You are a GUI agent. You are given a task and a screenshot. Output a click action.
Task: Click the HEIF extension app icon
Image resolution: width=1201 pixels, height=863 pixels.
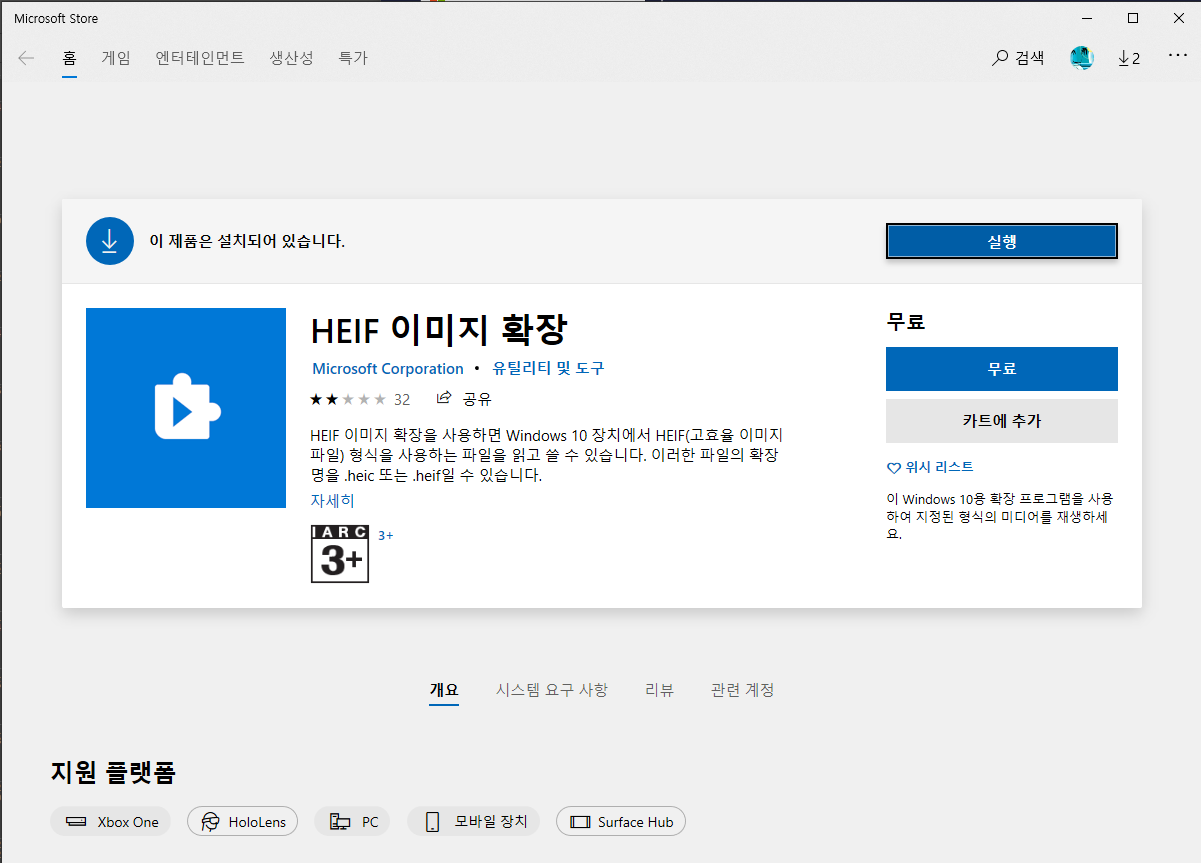[186, 408]
